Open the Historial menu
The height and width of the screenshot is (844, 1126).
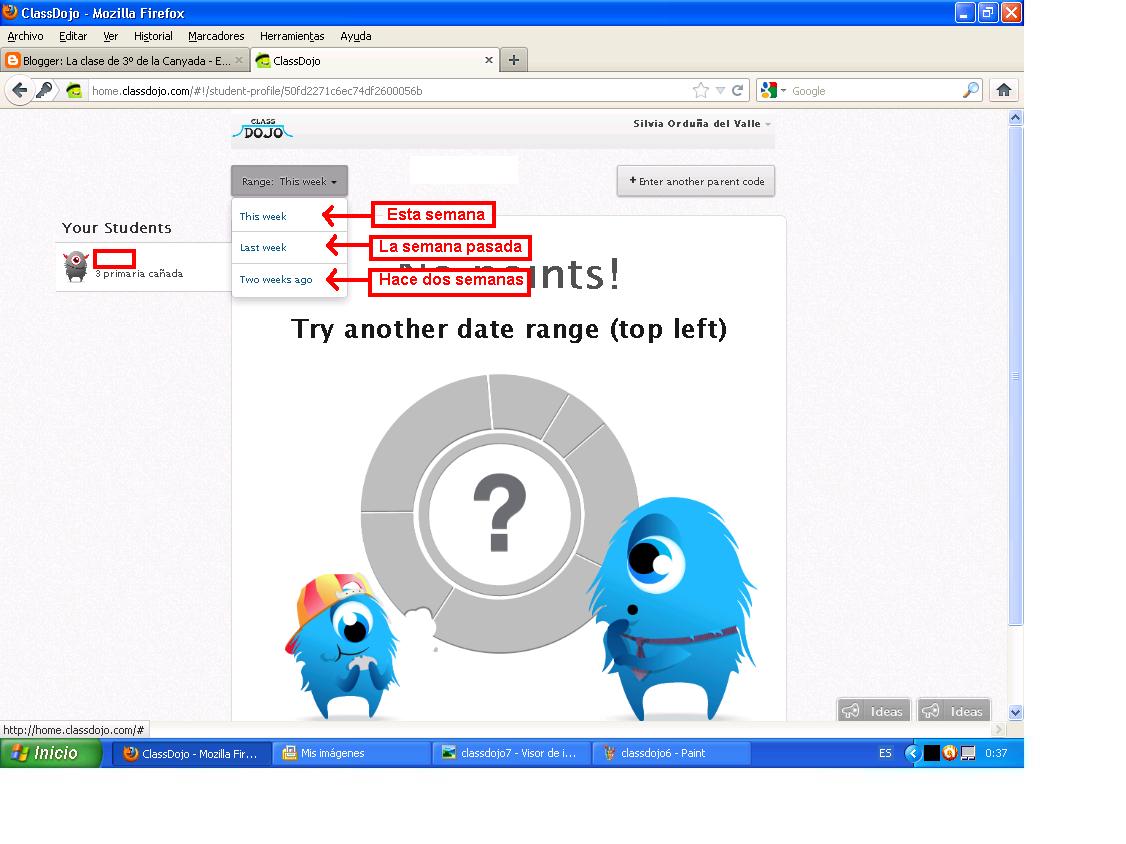153,36
